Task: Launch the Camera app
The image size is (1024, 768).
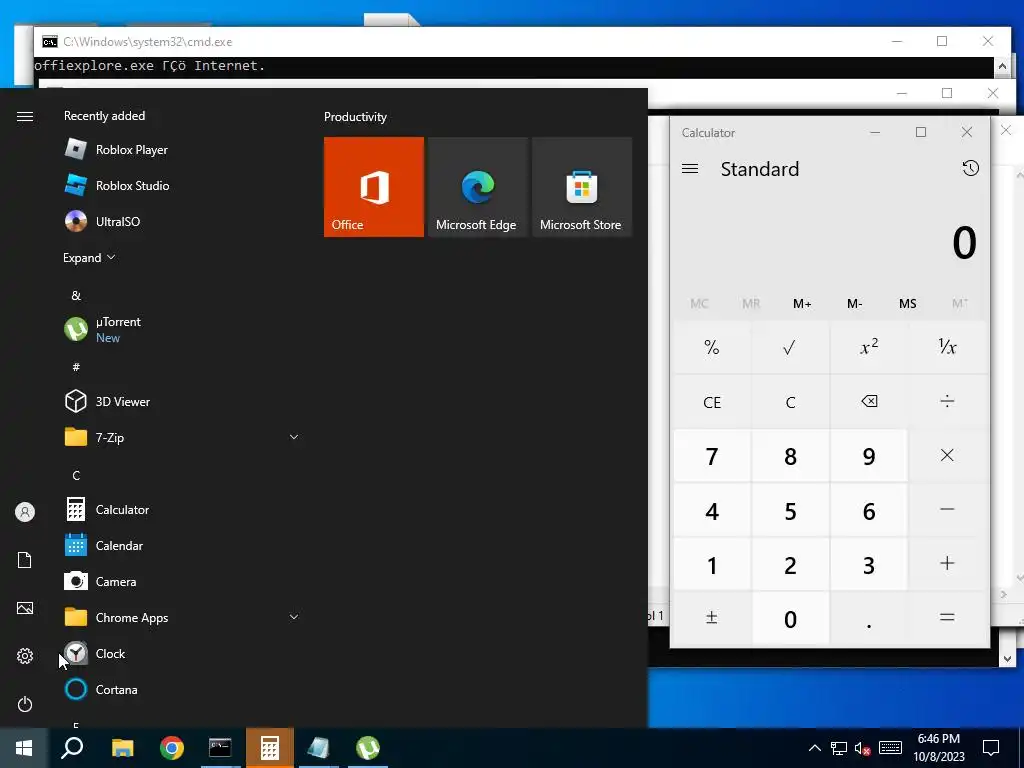Action: tap(181, 581)
